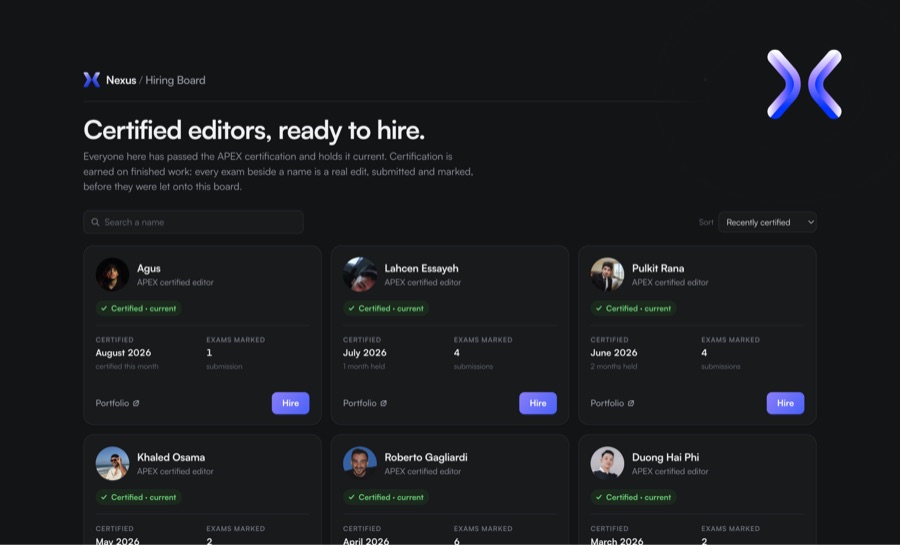
Task: Click Lahcen Essayeh's Certified current badge
Action: pyautogui.click(x=386, y=309)
